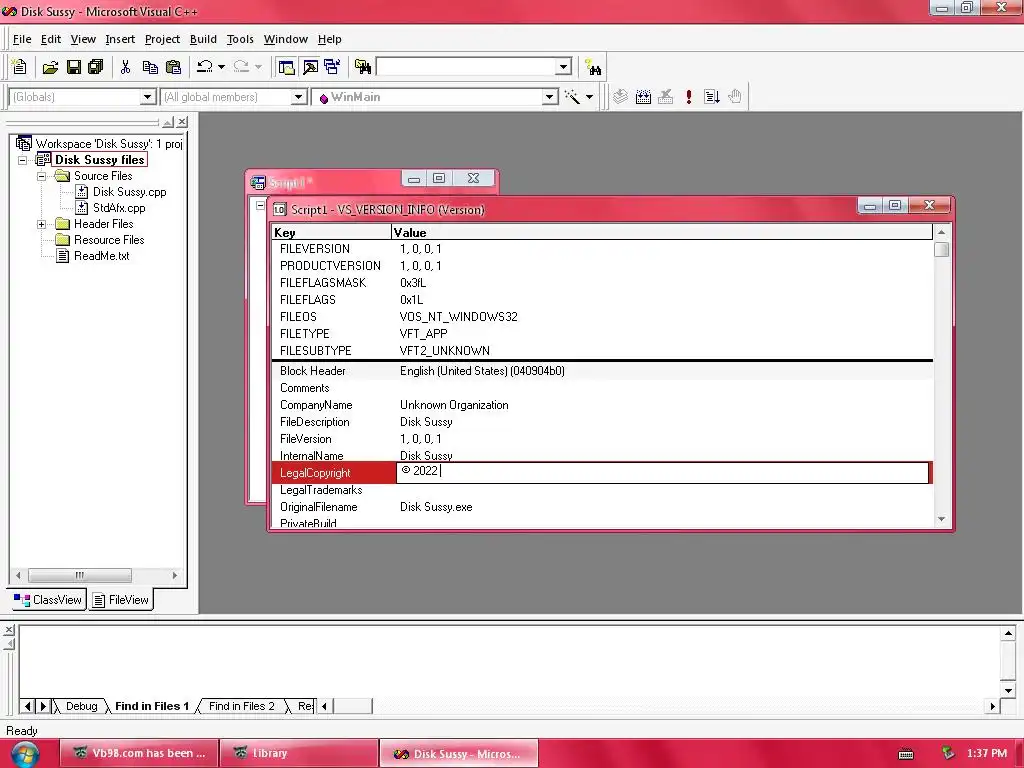Select the CompanyName row in version table
The height and width of the screenshot is (768, 1024).
click(601, 405)
